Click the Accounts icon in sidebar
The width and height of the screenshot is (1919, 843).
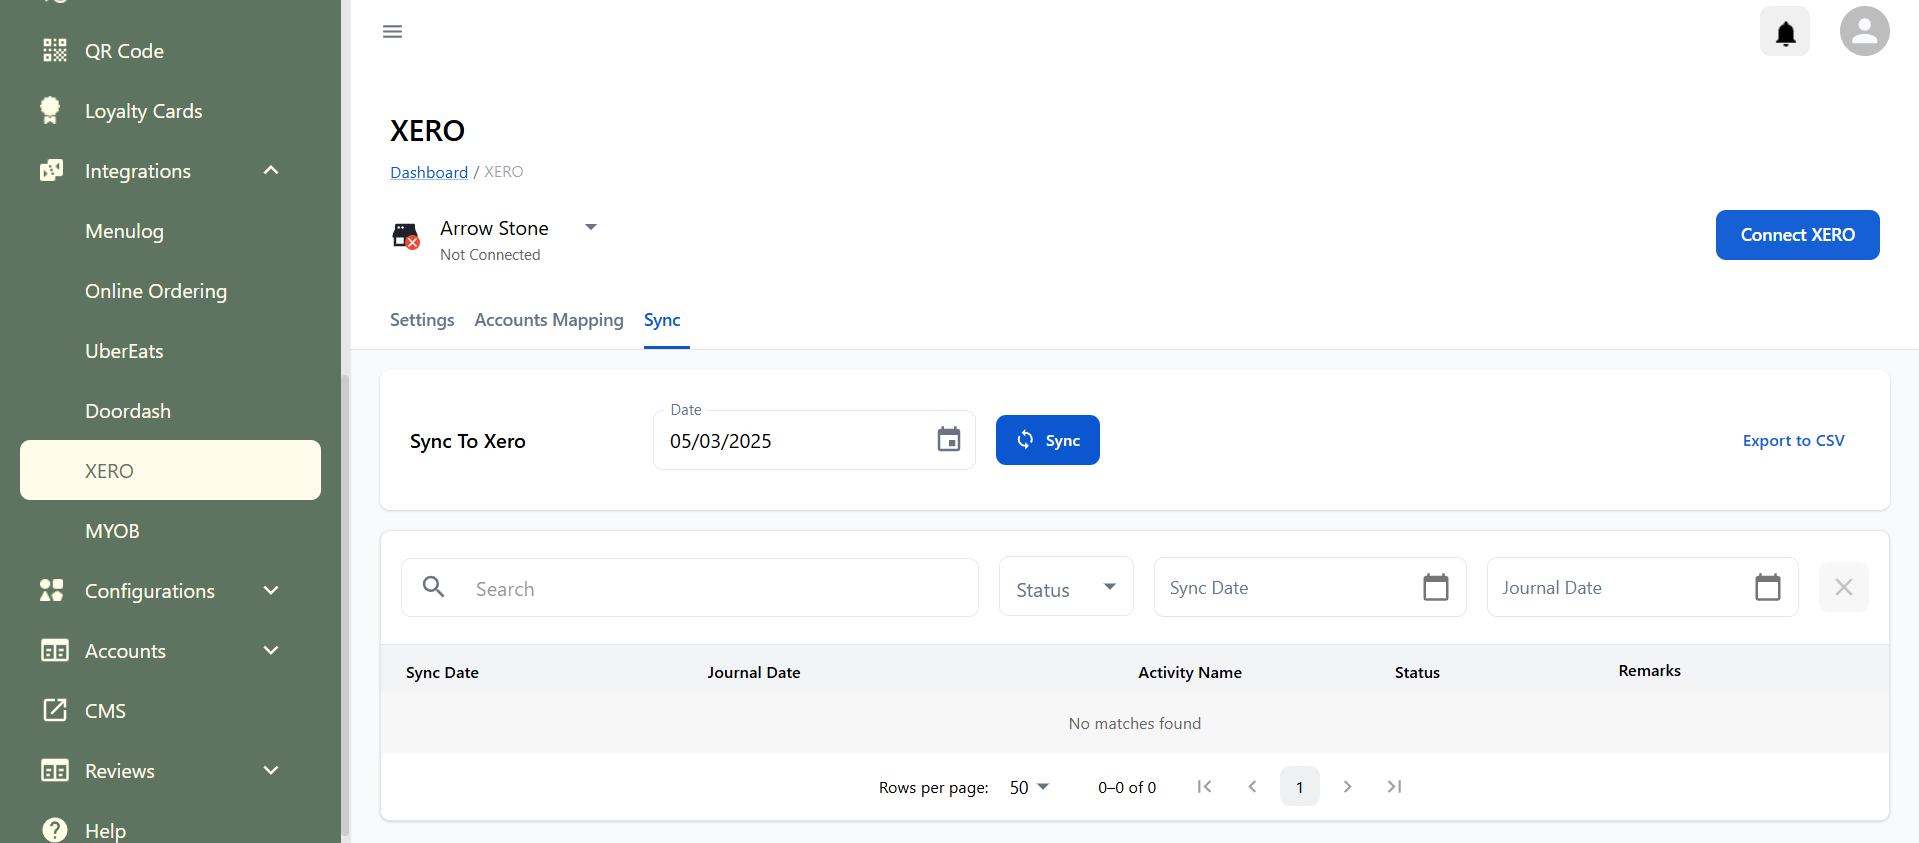point(54,651)
